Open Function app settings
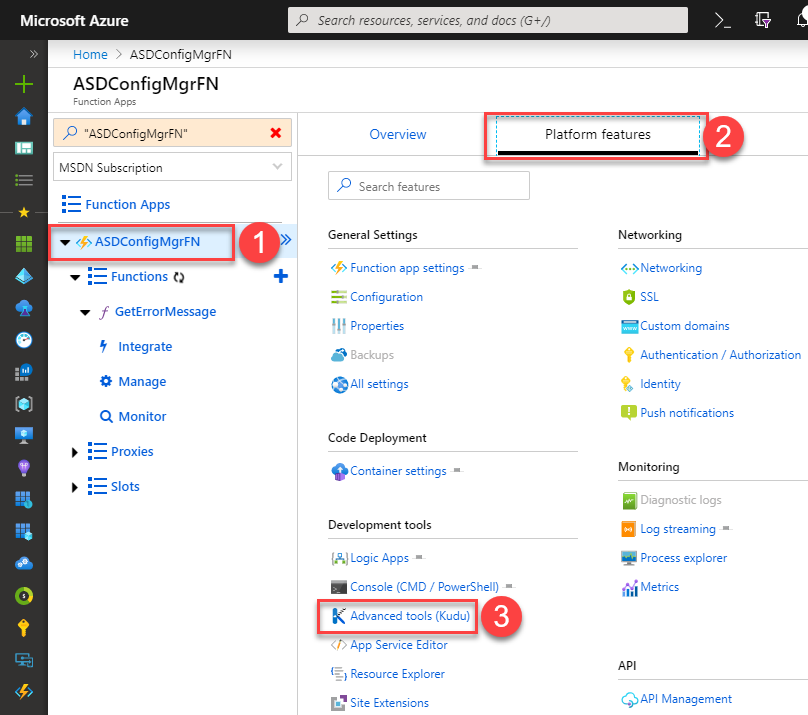Image resolution: width=808 pixels, height=715 pixels. click(x=407, y=268)
